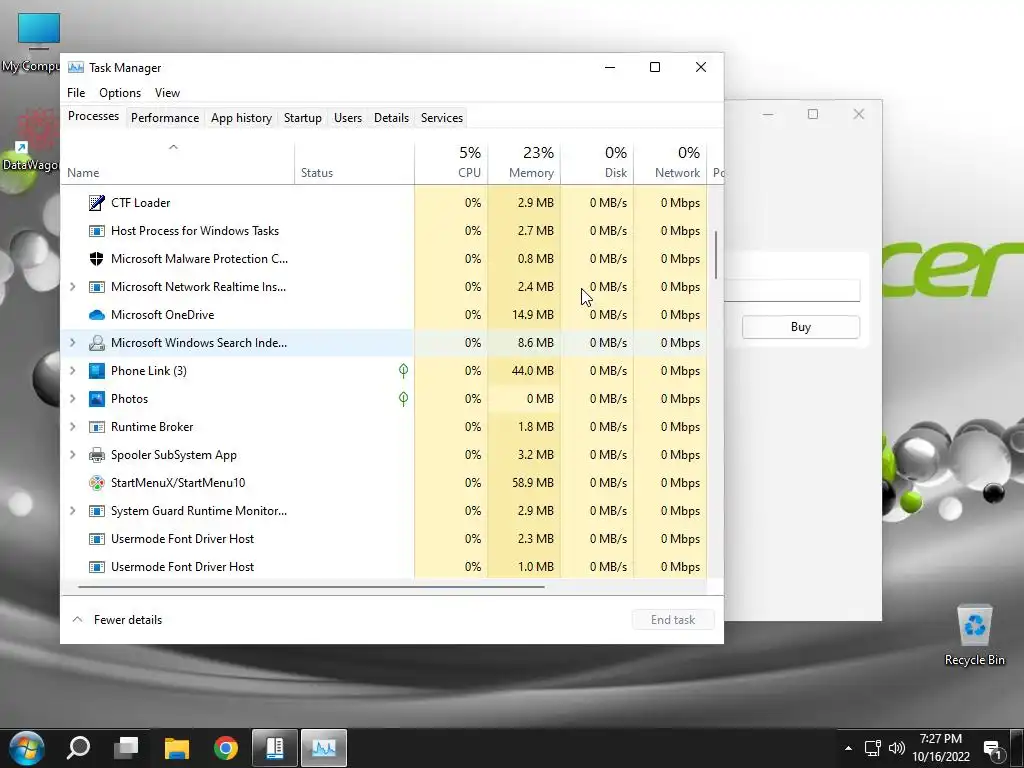Click the Phone Link app icon

pos(97,371)
